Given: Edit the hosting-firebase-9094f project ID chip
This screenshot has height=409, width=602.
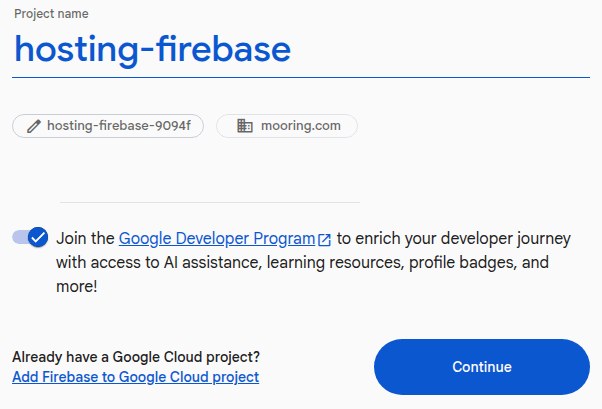Looking at the screenshot, I should pyautogui.click(x=108, y=126).
